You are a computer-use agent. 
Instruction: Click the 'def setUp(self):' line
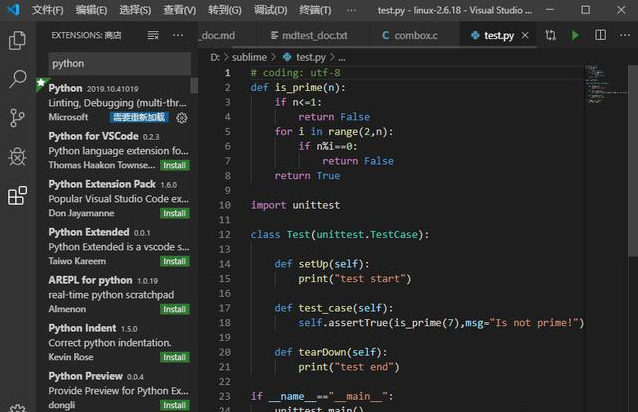pyautogui.click(x=322, y=264)
